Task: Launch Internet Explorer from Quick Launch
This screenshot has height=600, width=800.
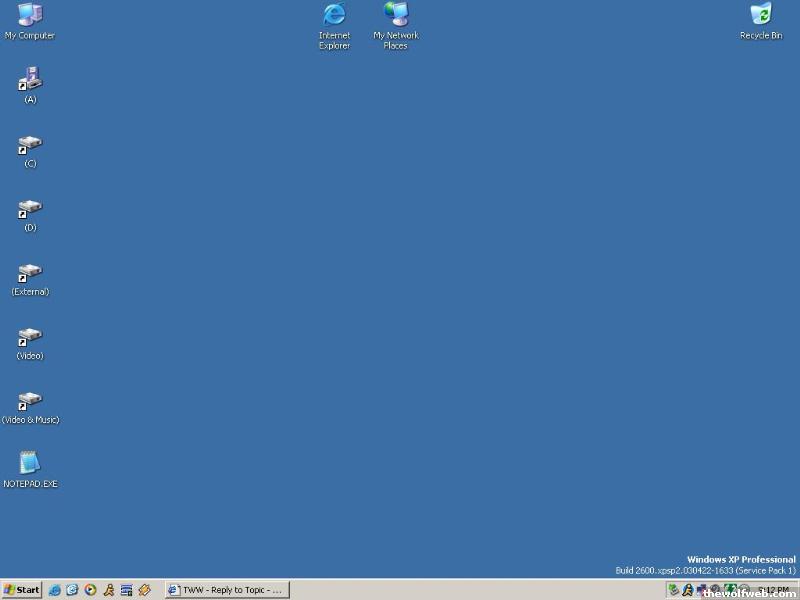Action: click(x=55, y=590)
